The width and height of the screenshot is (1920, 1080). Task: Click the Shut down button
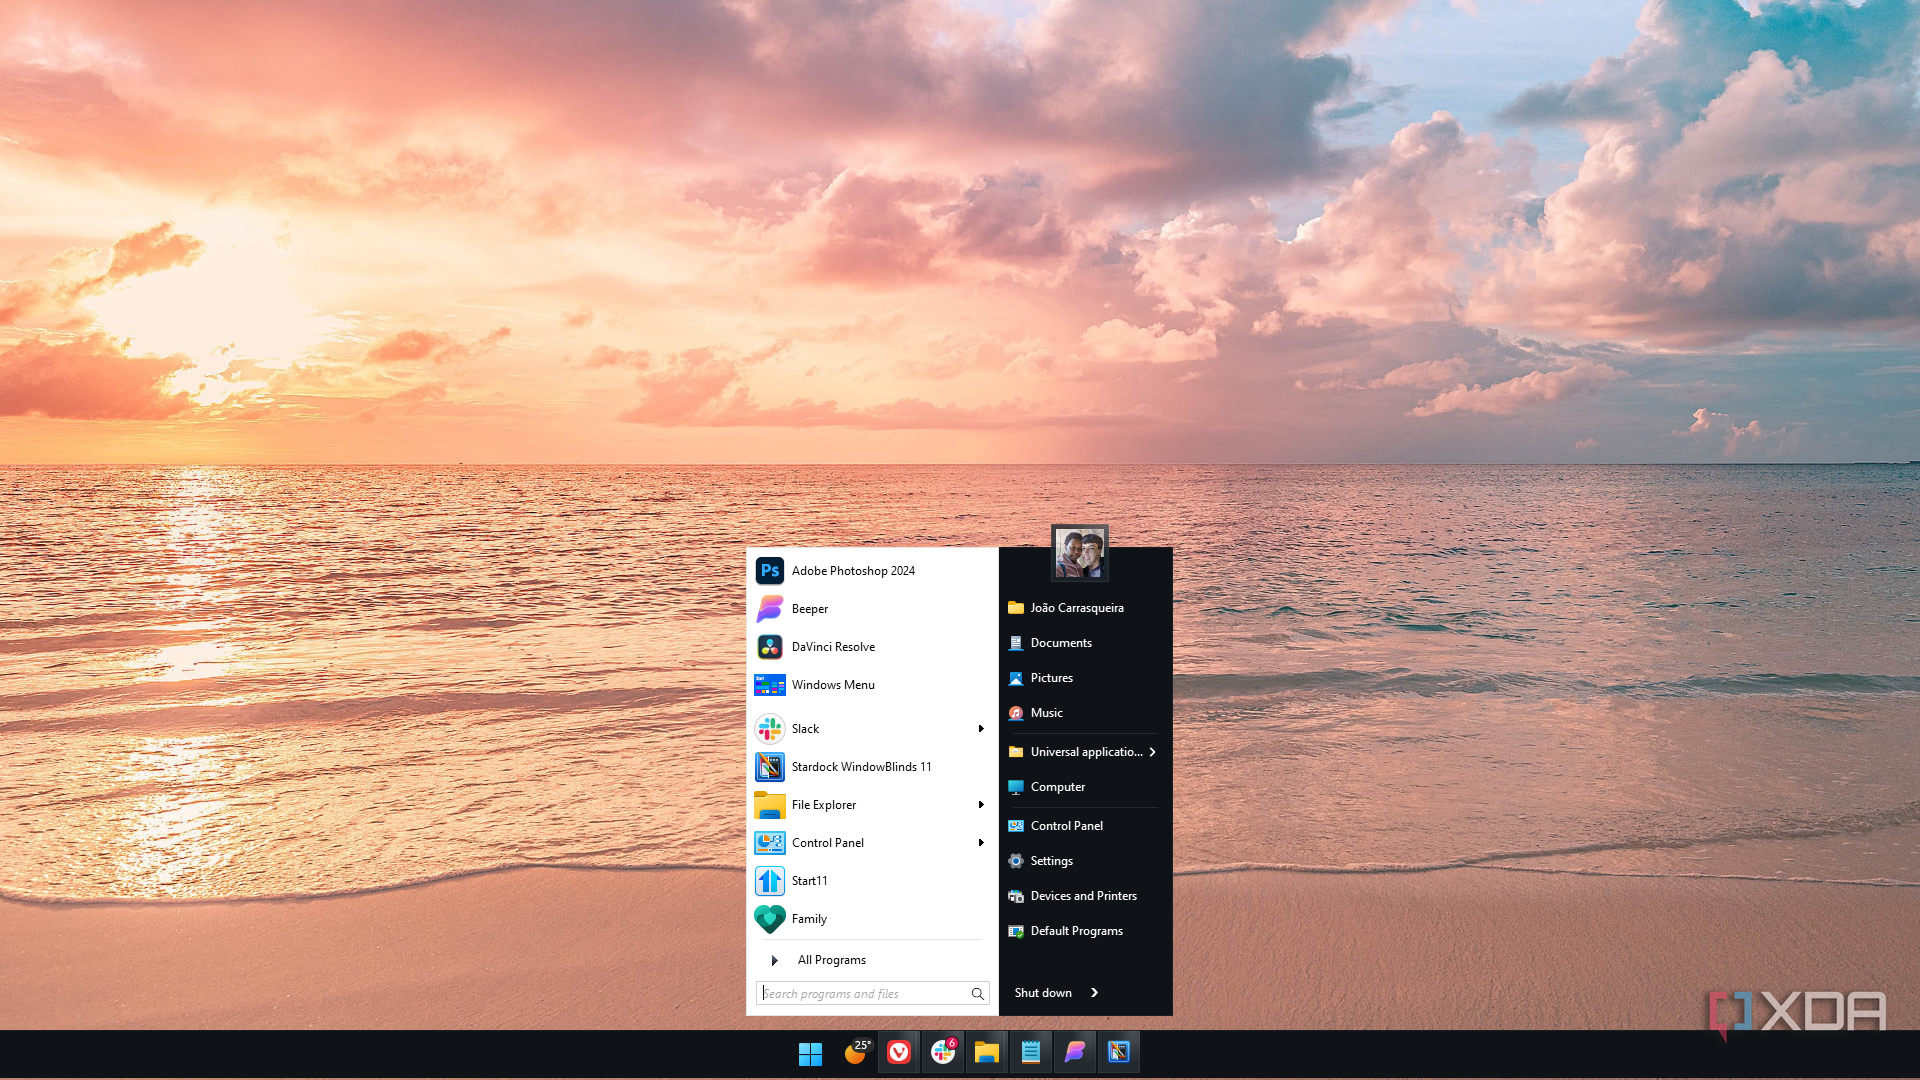(x=1043, y=993)
